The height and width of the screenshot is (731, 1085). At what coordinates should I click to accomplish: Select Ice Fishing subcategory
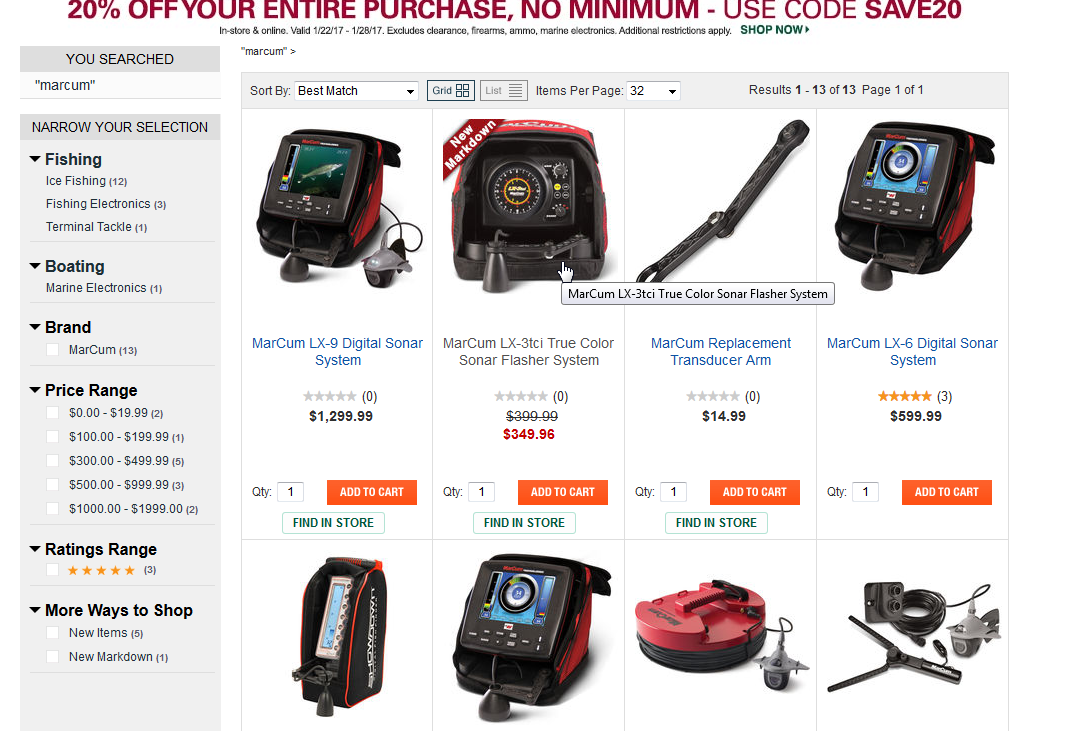tap(76, 181)
